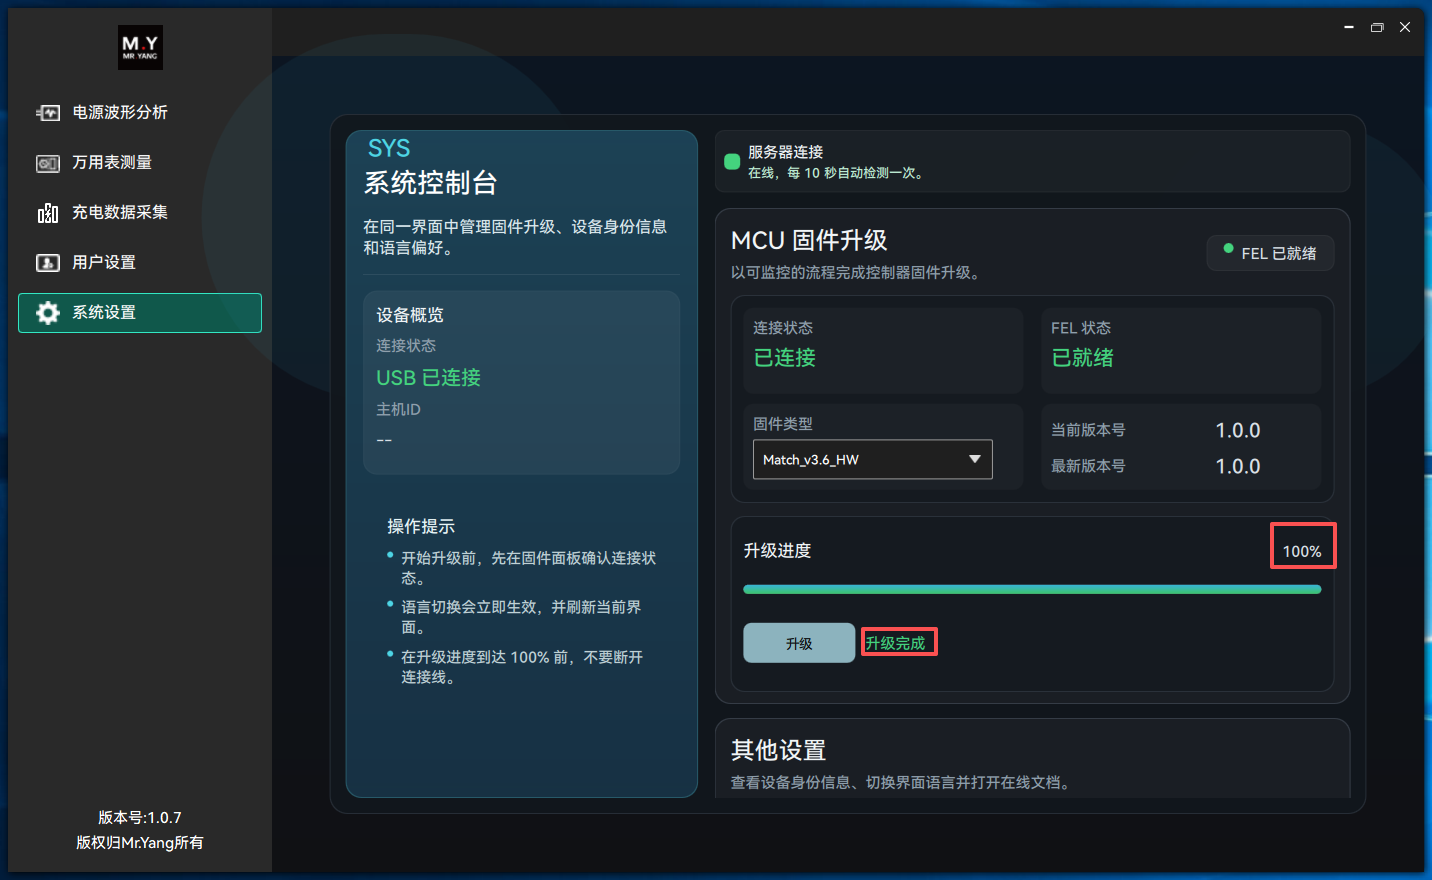Click the green server connection indicator
The image size is (1432, 880).
732,161
